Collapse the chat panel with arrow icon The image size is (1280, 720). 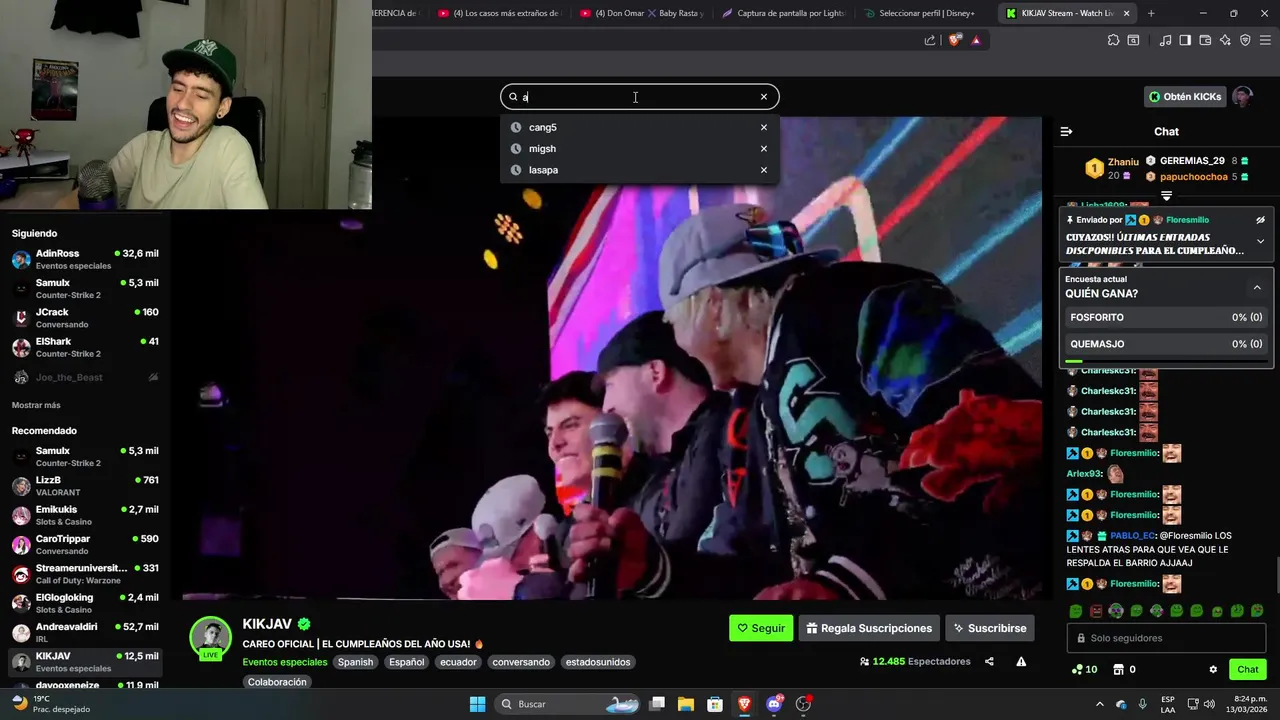[x=1066, y=131]
